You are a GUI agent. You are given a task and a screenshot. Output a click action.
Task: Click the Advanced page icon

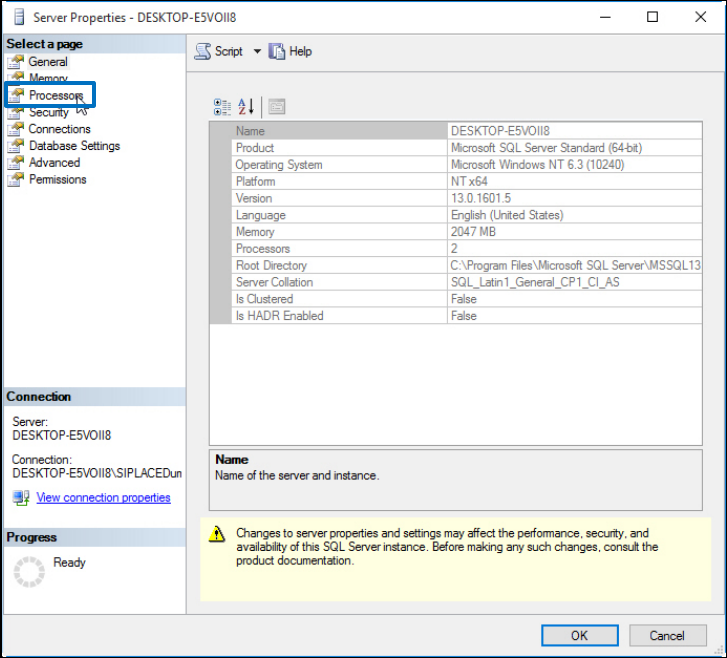[16, 162]
